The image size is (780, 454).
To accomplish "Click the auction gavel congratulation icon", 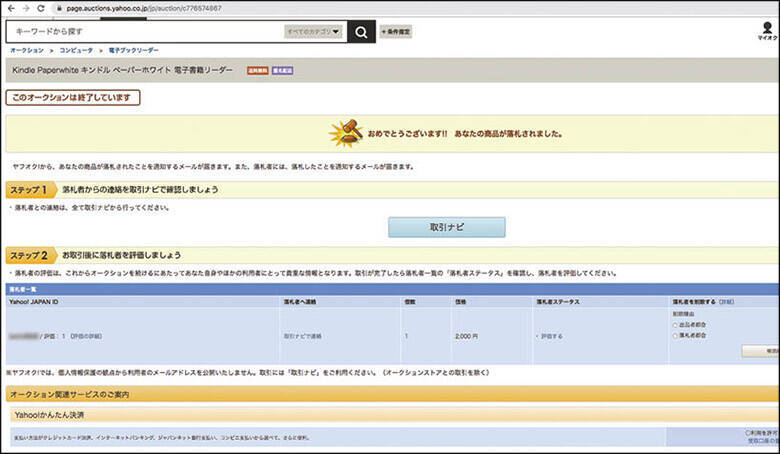I will (x=345, y=133).
